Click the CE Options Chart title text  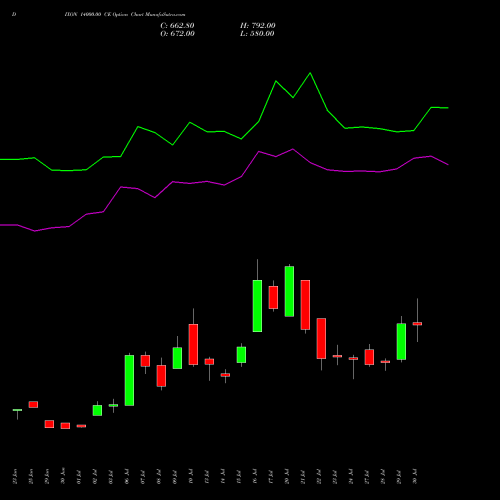125,15
